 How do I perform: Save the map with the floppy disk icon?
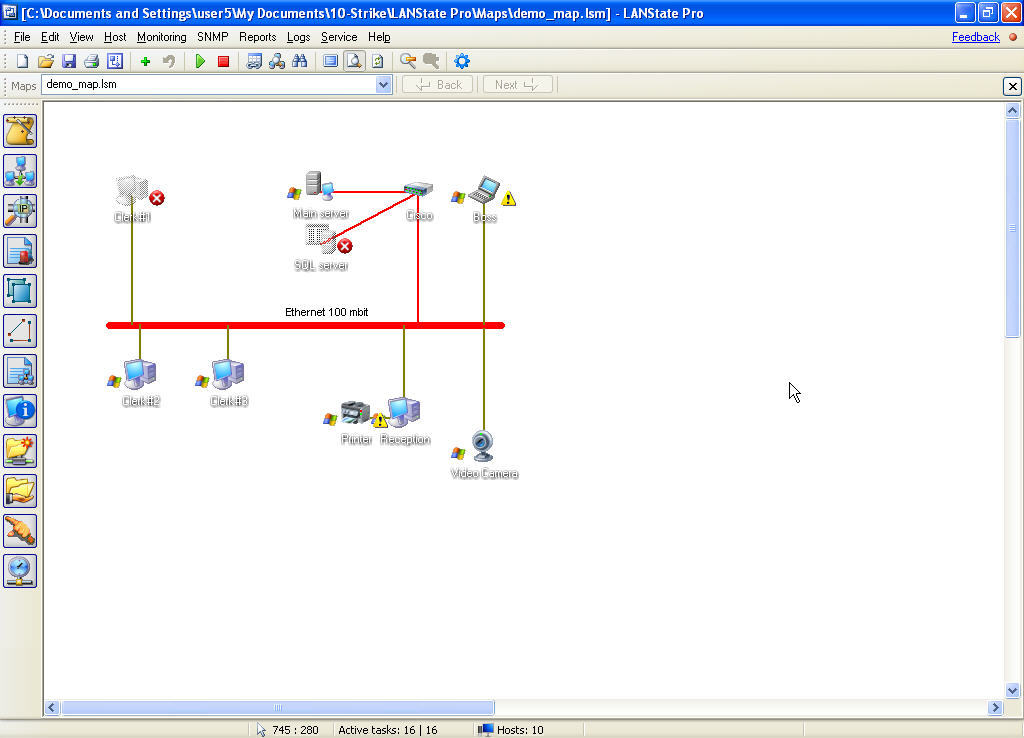pyautogui.click(x=69, y=61)
